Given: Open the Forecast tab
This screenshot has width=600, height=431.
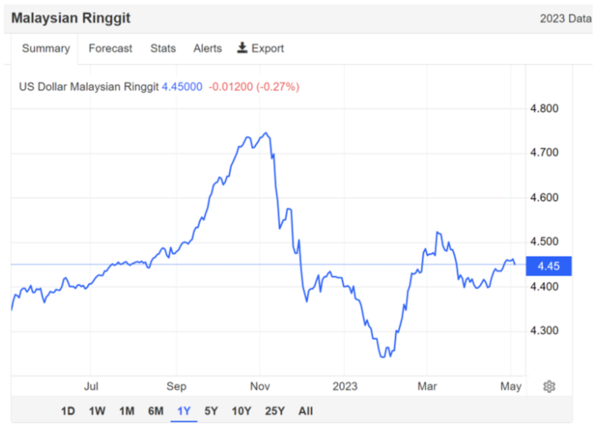Looking at the screenshot, I should pos(110,48).
